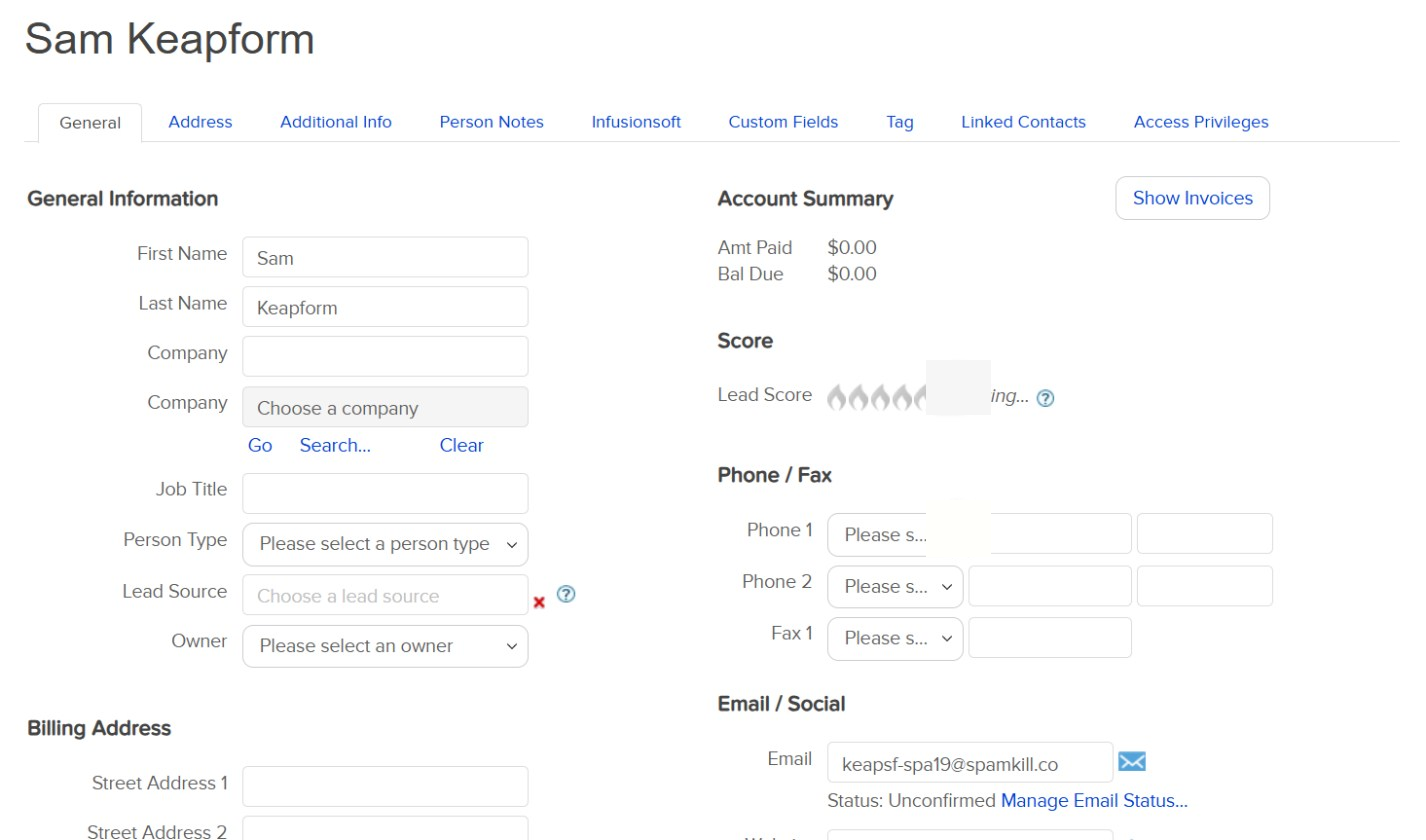Click the Score section heading

(x=745, y=341)
